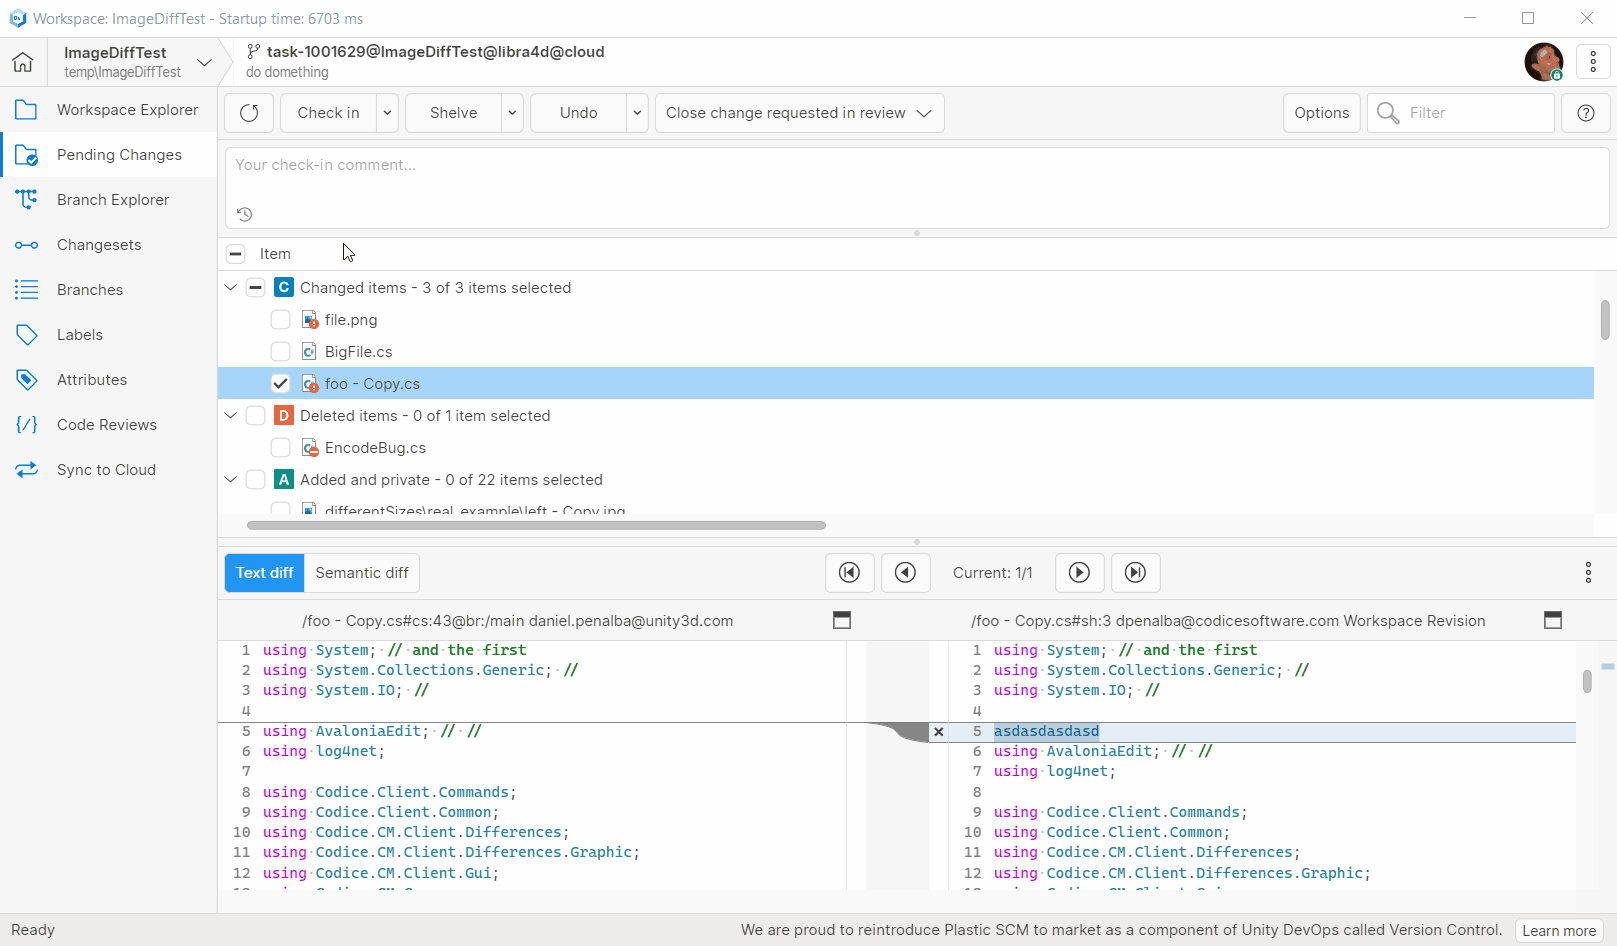Open the Changesets view
The image size is (1617, 946).
point(99,244)
